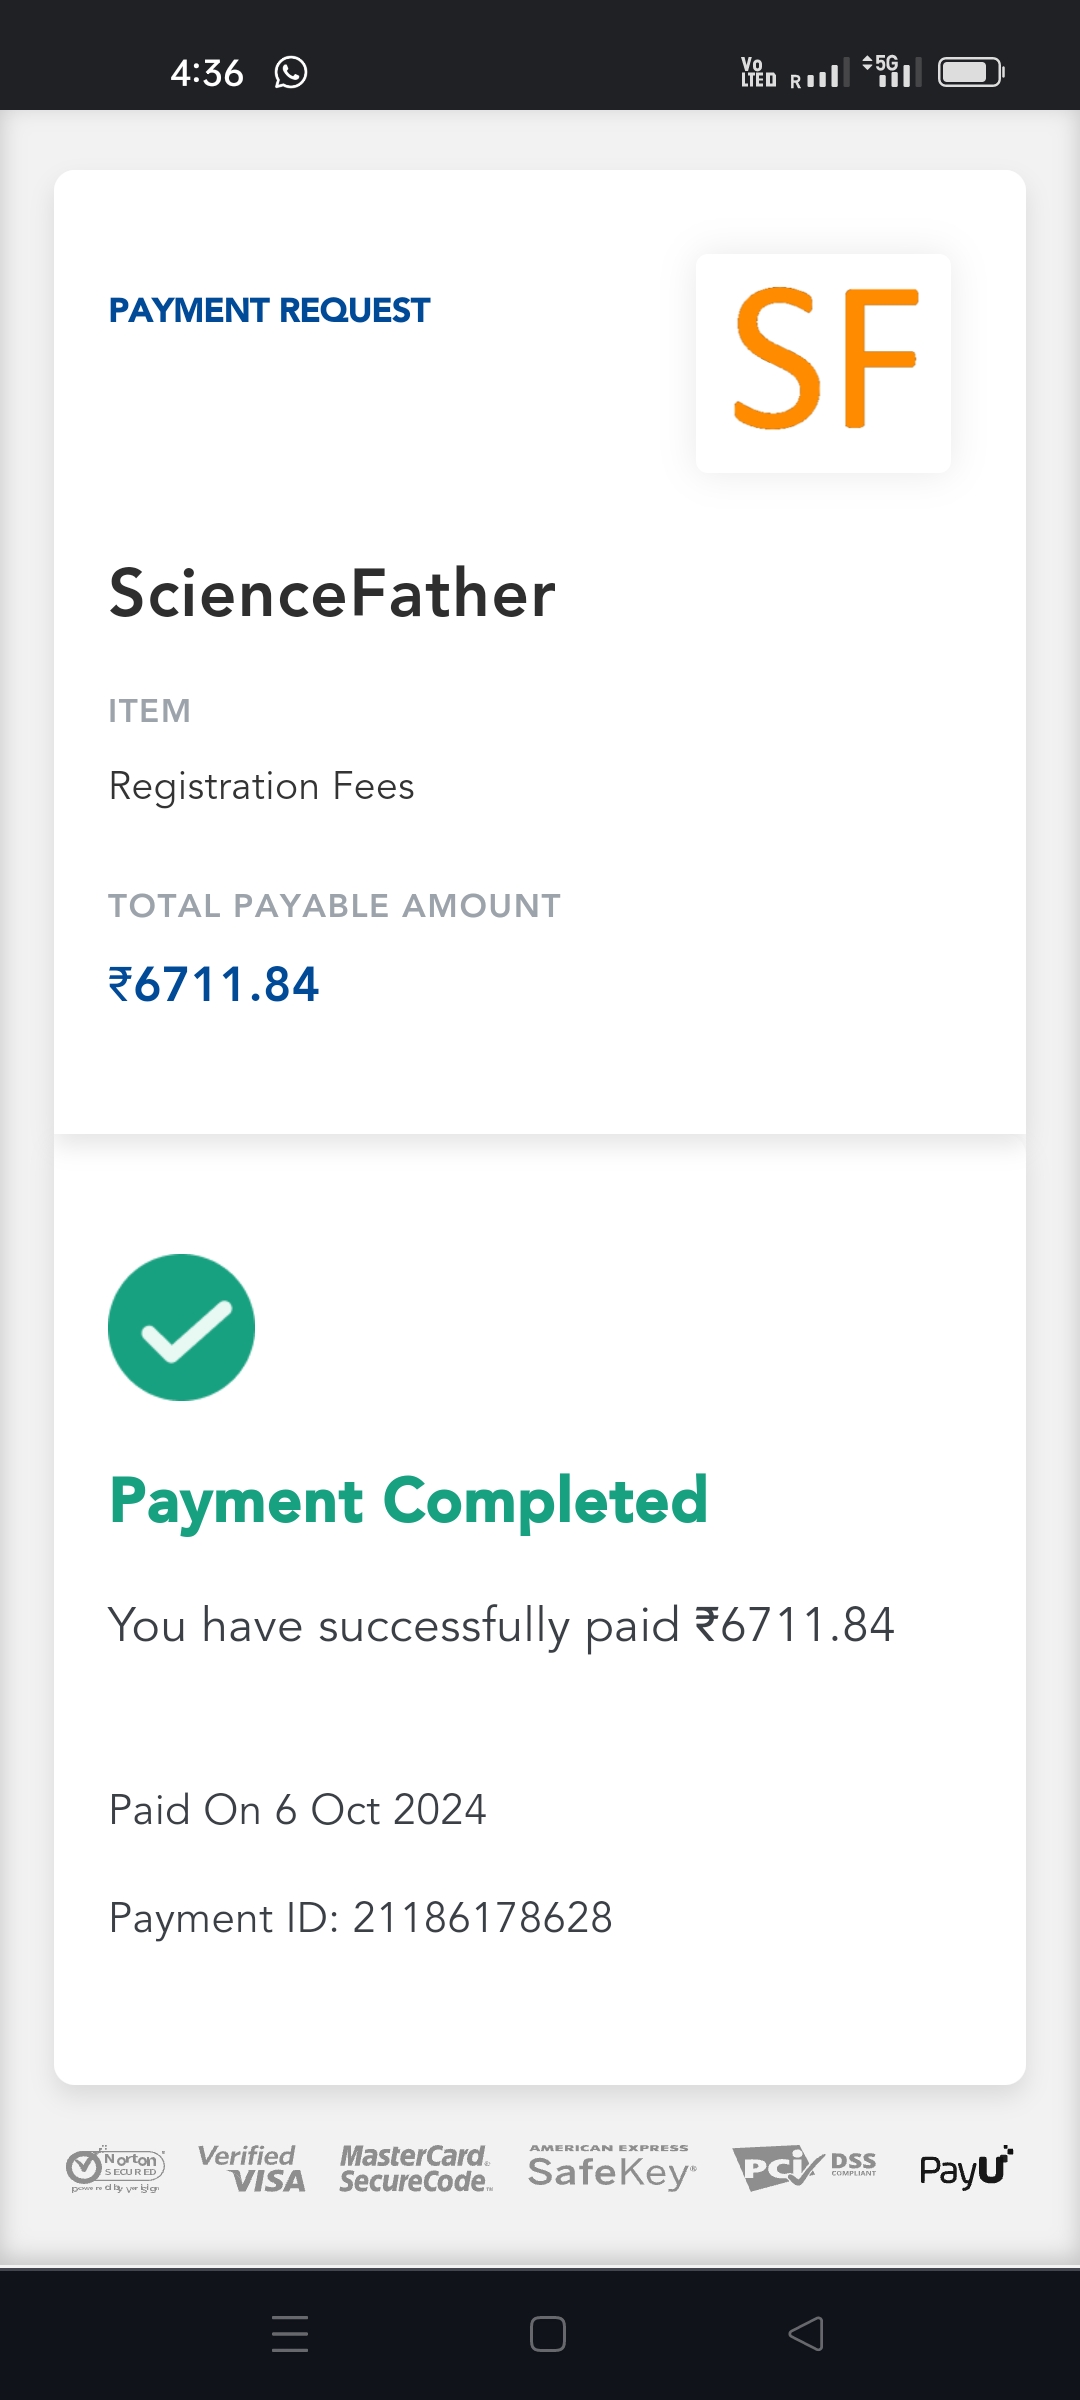This screenshot has width=1080, height=2400.
Task: Tap the PAYMENT REQUEST heading
Action: point(269,310)
